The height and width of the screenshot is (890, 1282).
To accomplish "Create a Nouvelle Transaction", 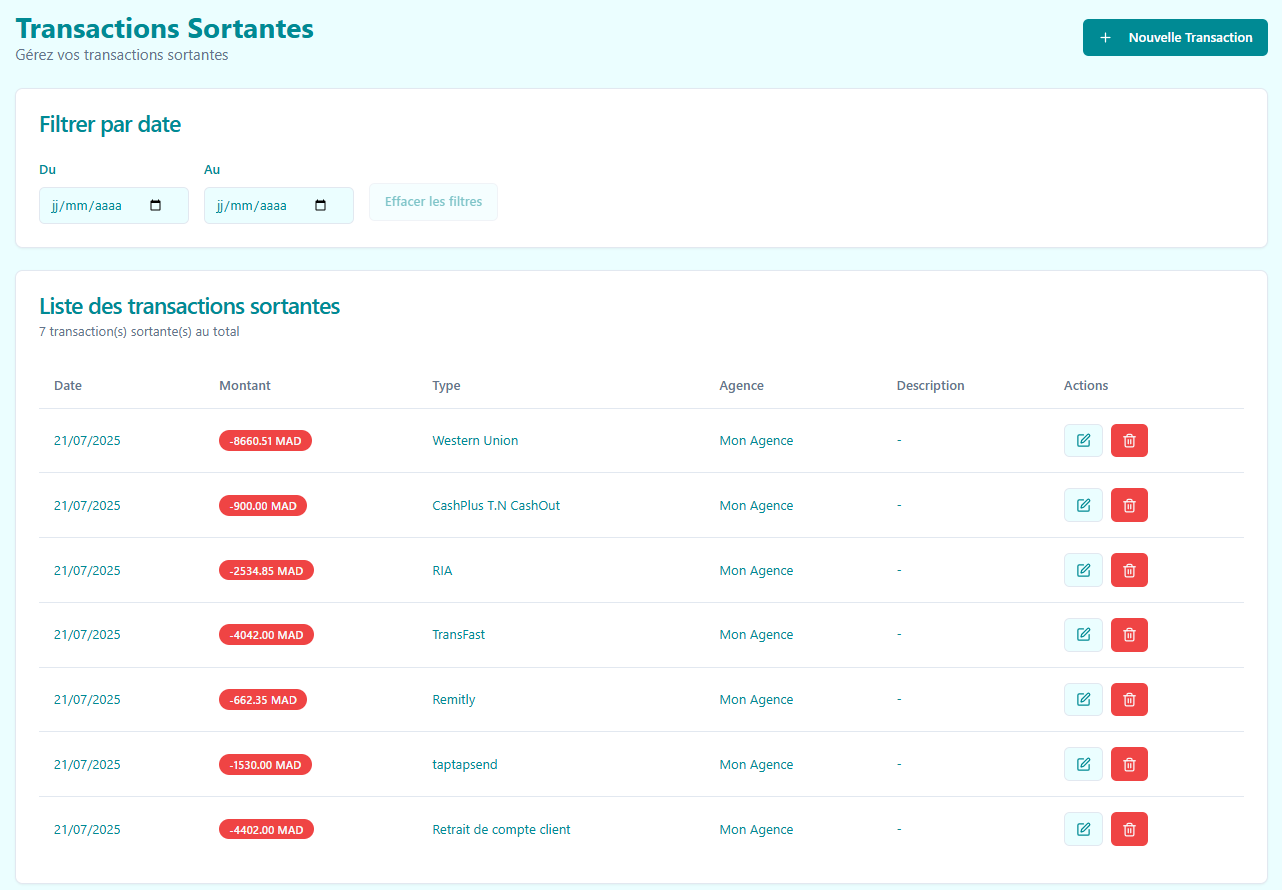I will point(1175,38).
